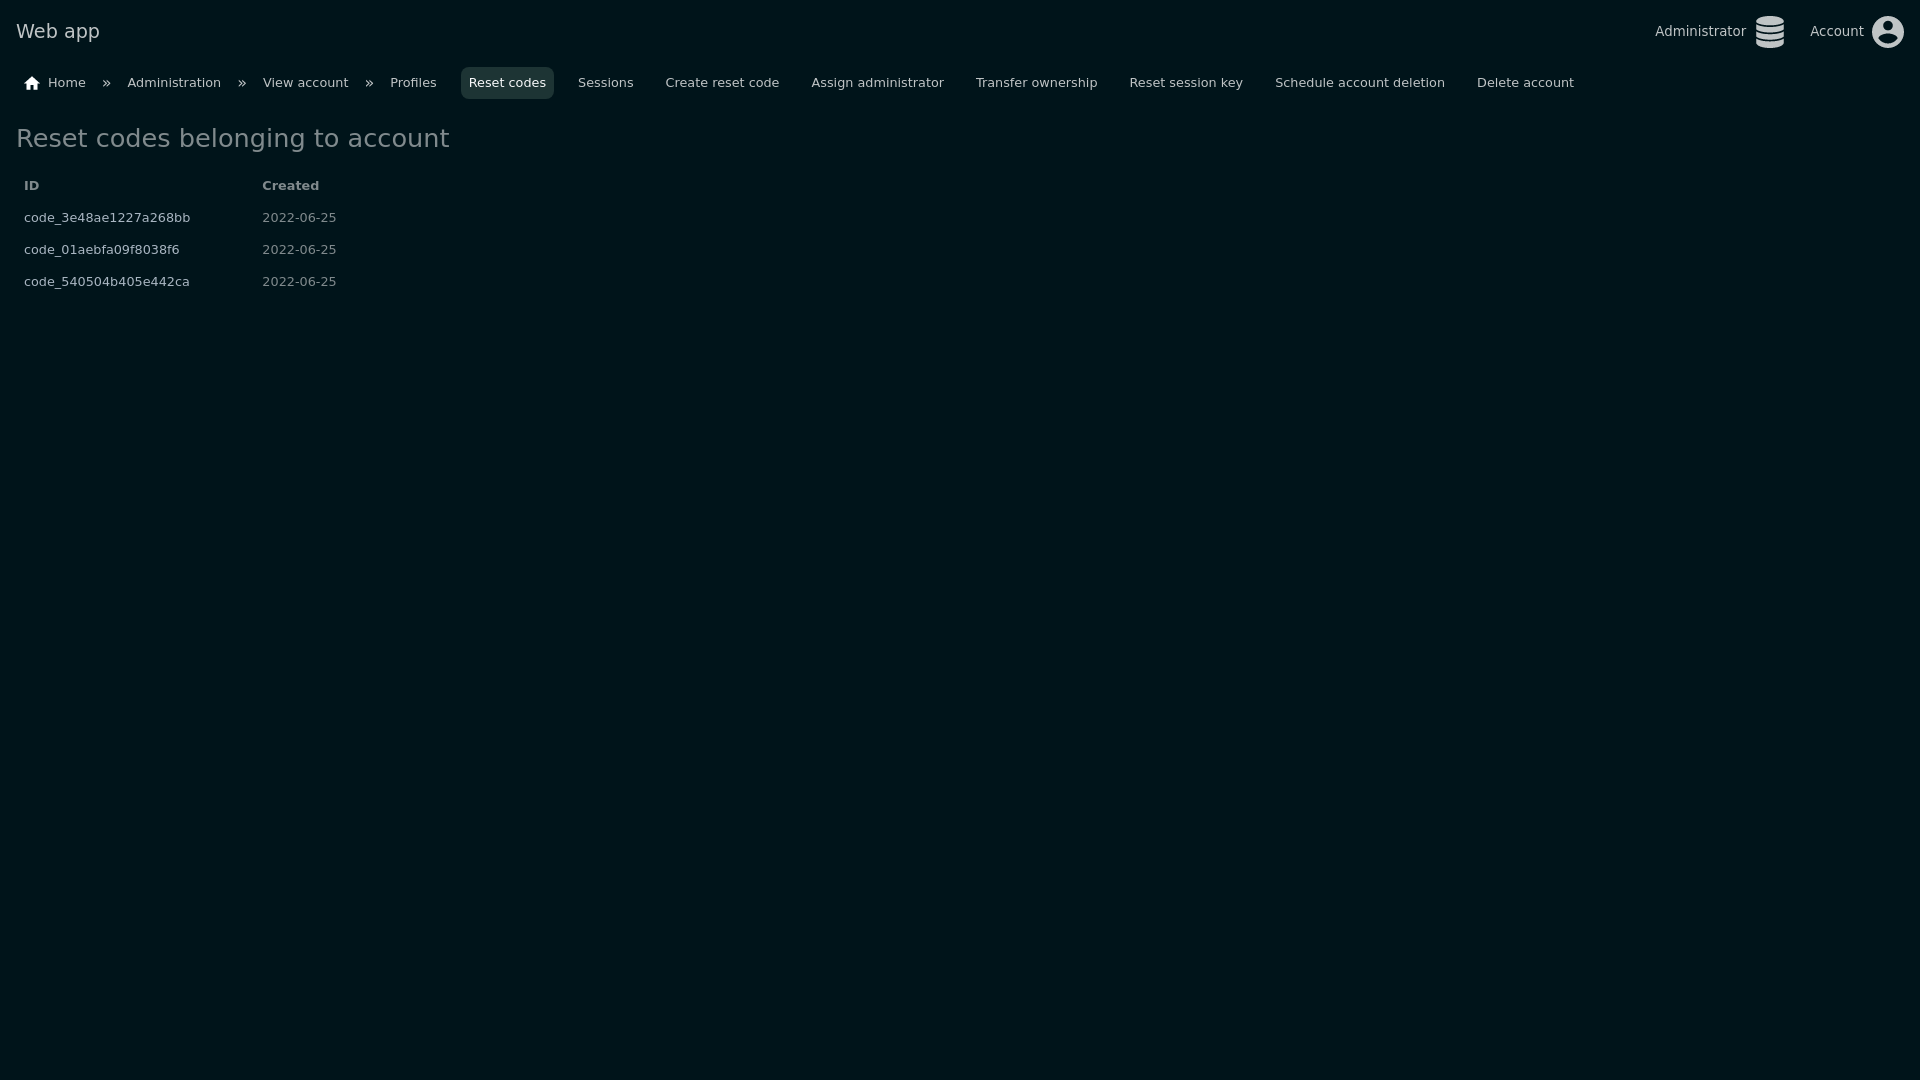The image size is (1920, 1080).
Task: Open reset code code_01aebfa09f8038f6
Action: coord(102,250)
